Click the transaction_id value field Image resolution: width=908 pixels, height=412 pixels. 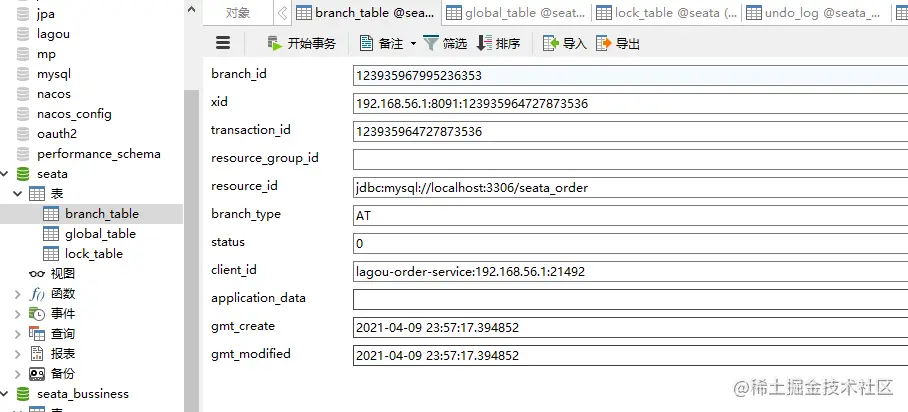click(630, 132)
